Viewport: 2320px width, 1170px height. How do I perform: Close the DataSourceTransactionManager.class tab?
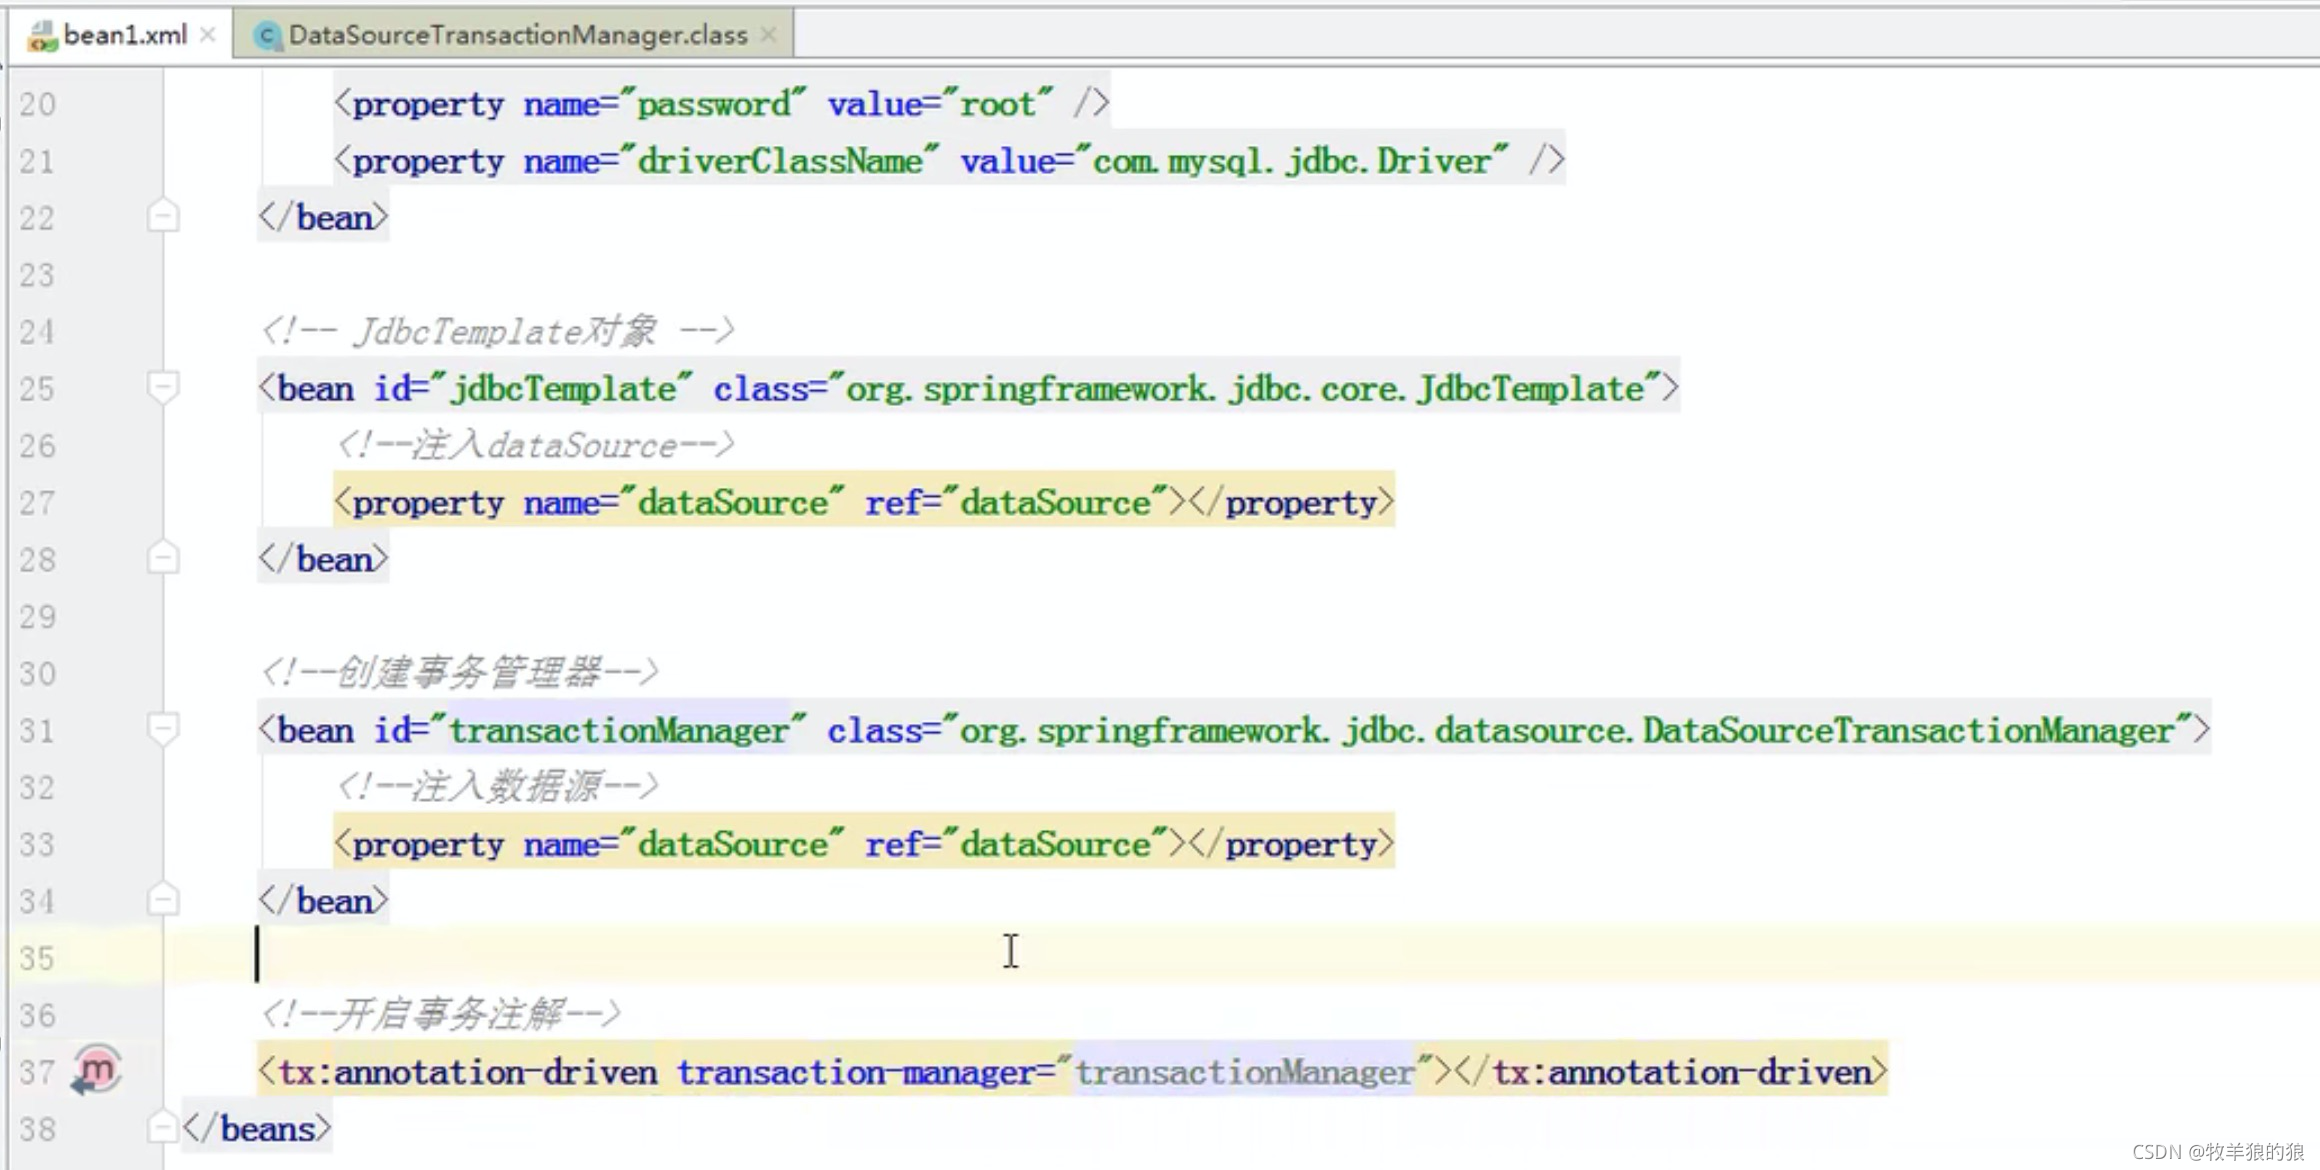point(768,35)
